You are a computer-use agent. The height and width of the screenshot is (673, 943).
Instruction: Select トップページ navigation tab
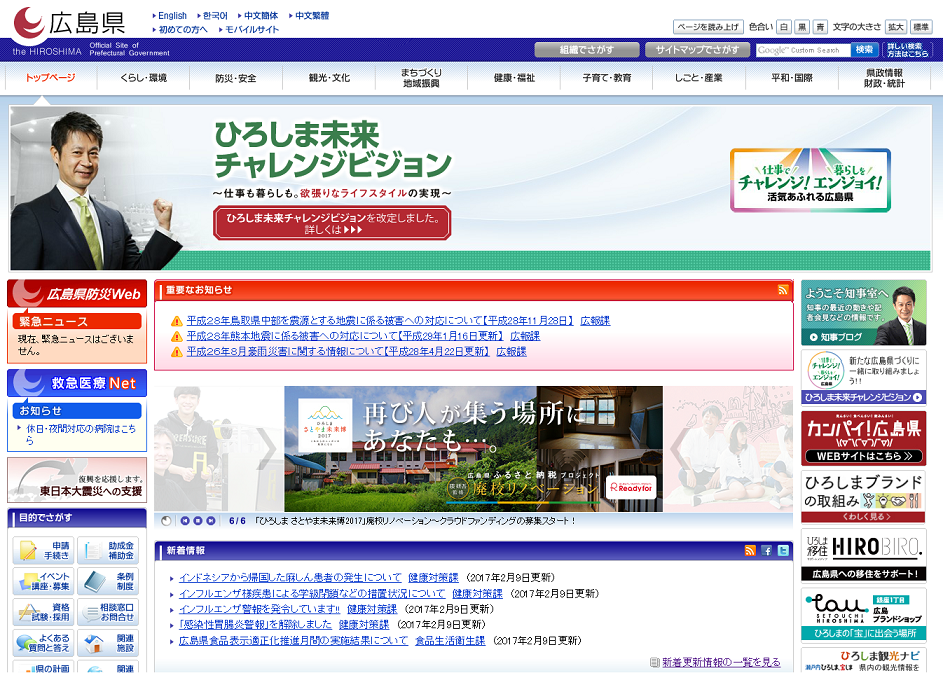coord(51,78)
